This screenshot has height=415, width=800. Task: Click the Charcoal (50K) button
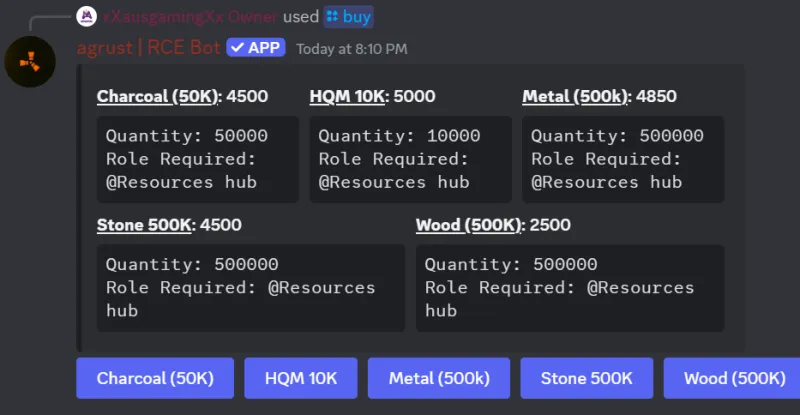point(155,378)
